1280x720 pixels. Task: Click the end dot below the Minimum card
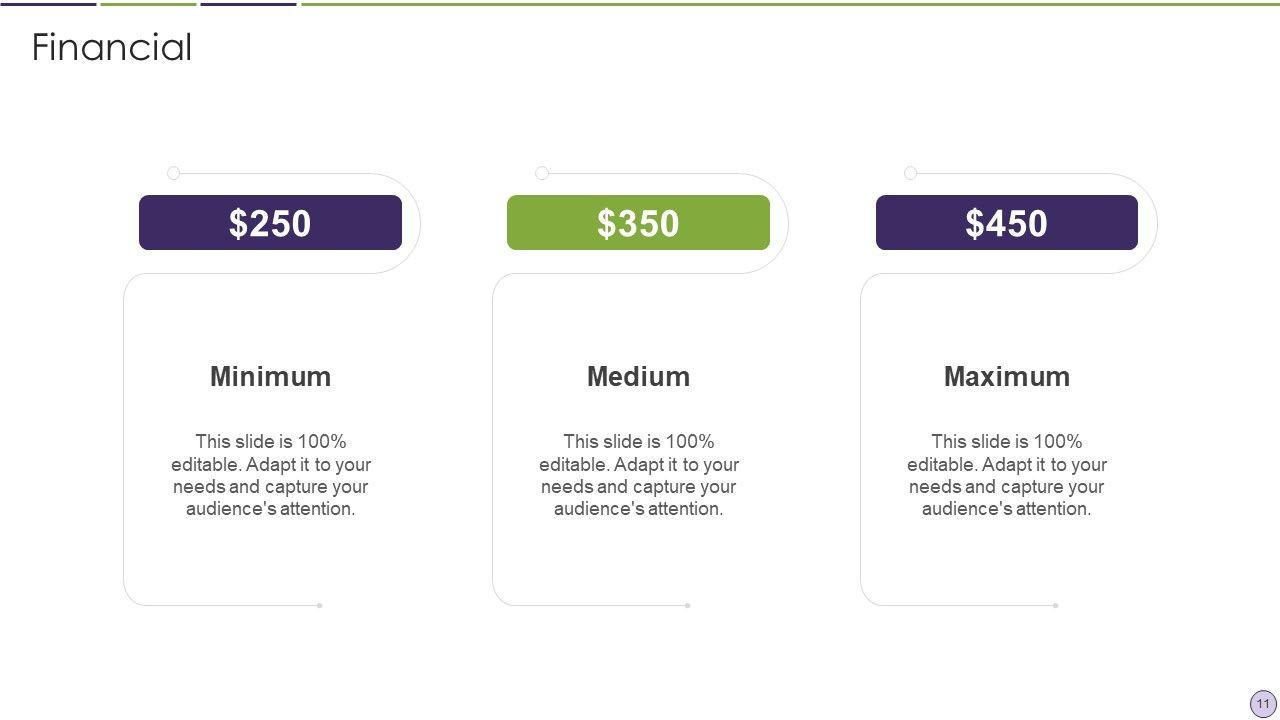point(320,605)
